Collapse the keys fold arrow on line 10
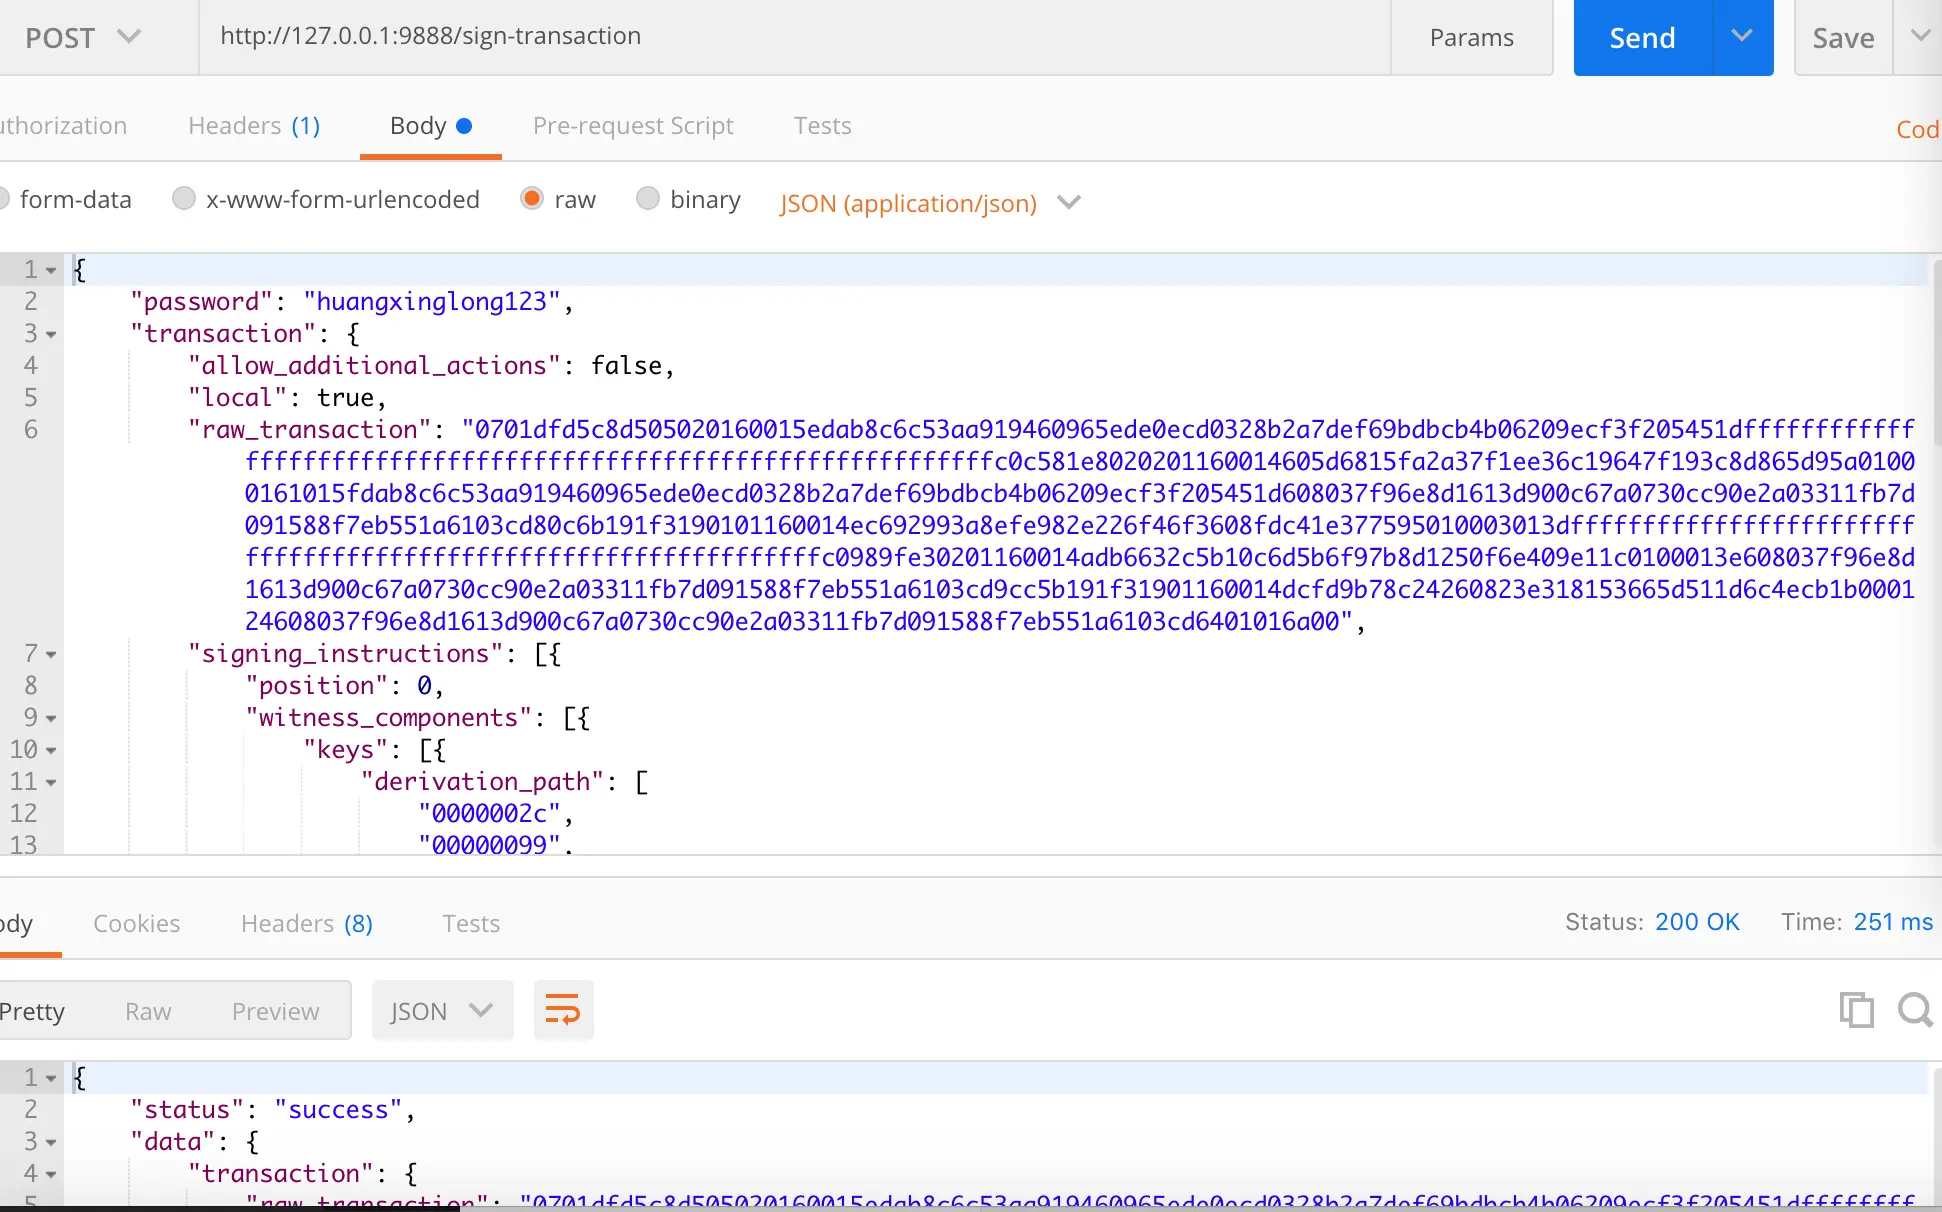 pos(51,750)
